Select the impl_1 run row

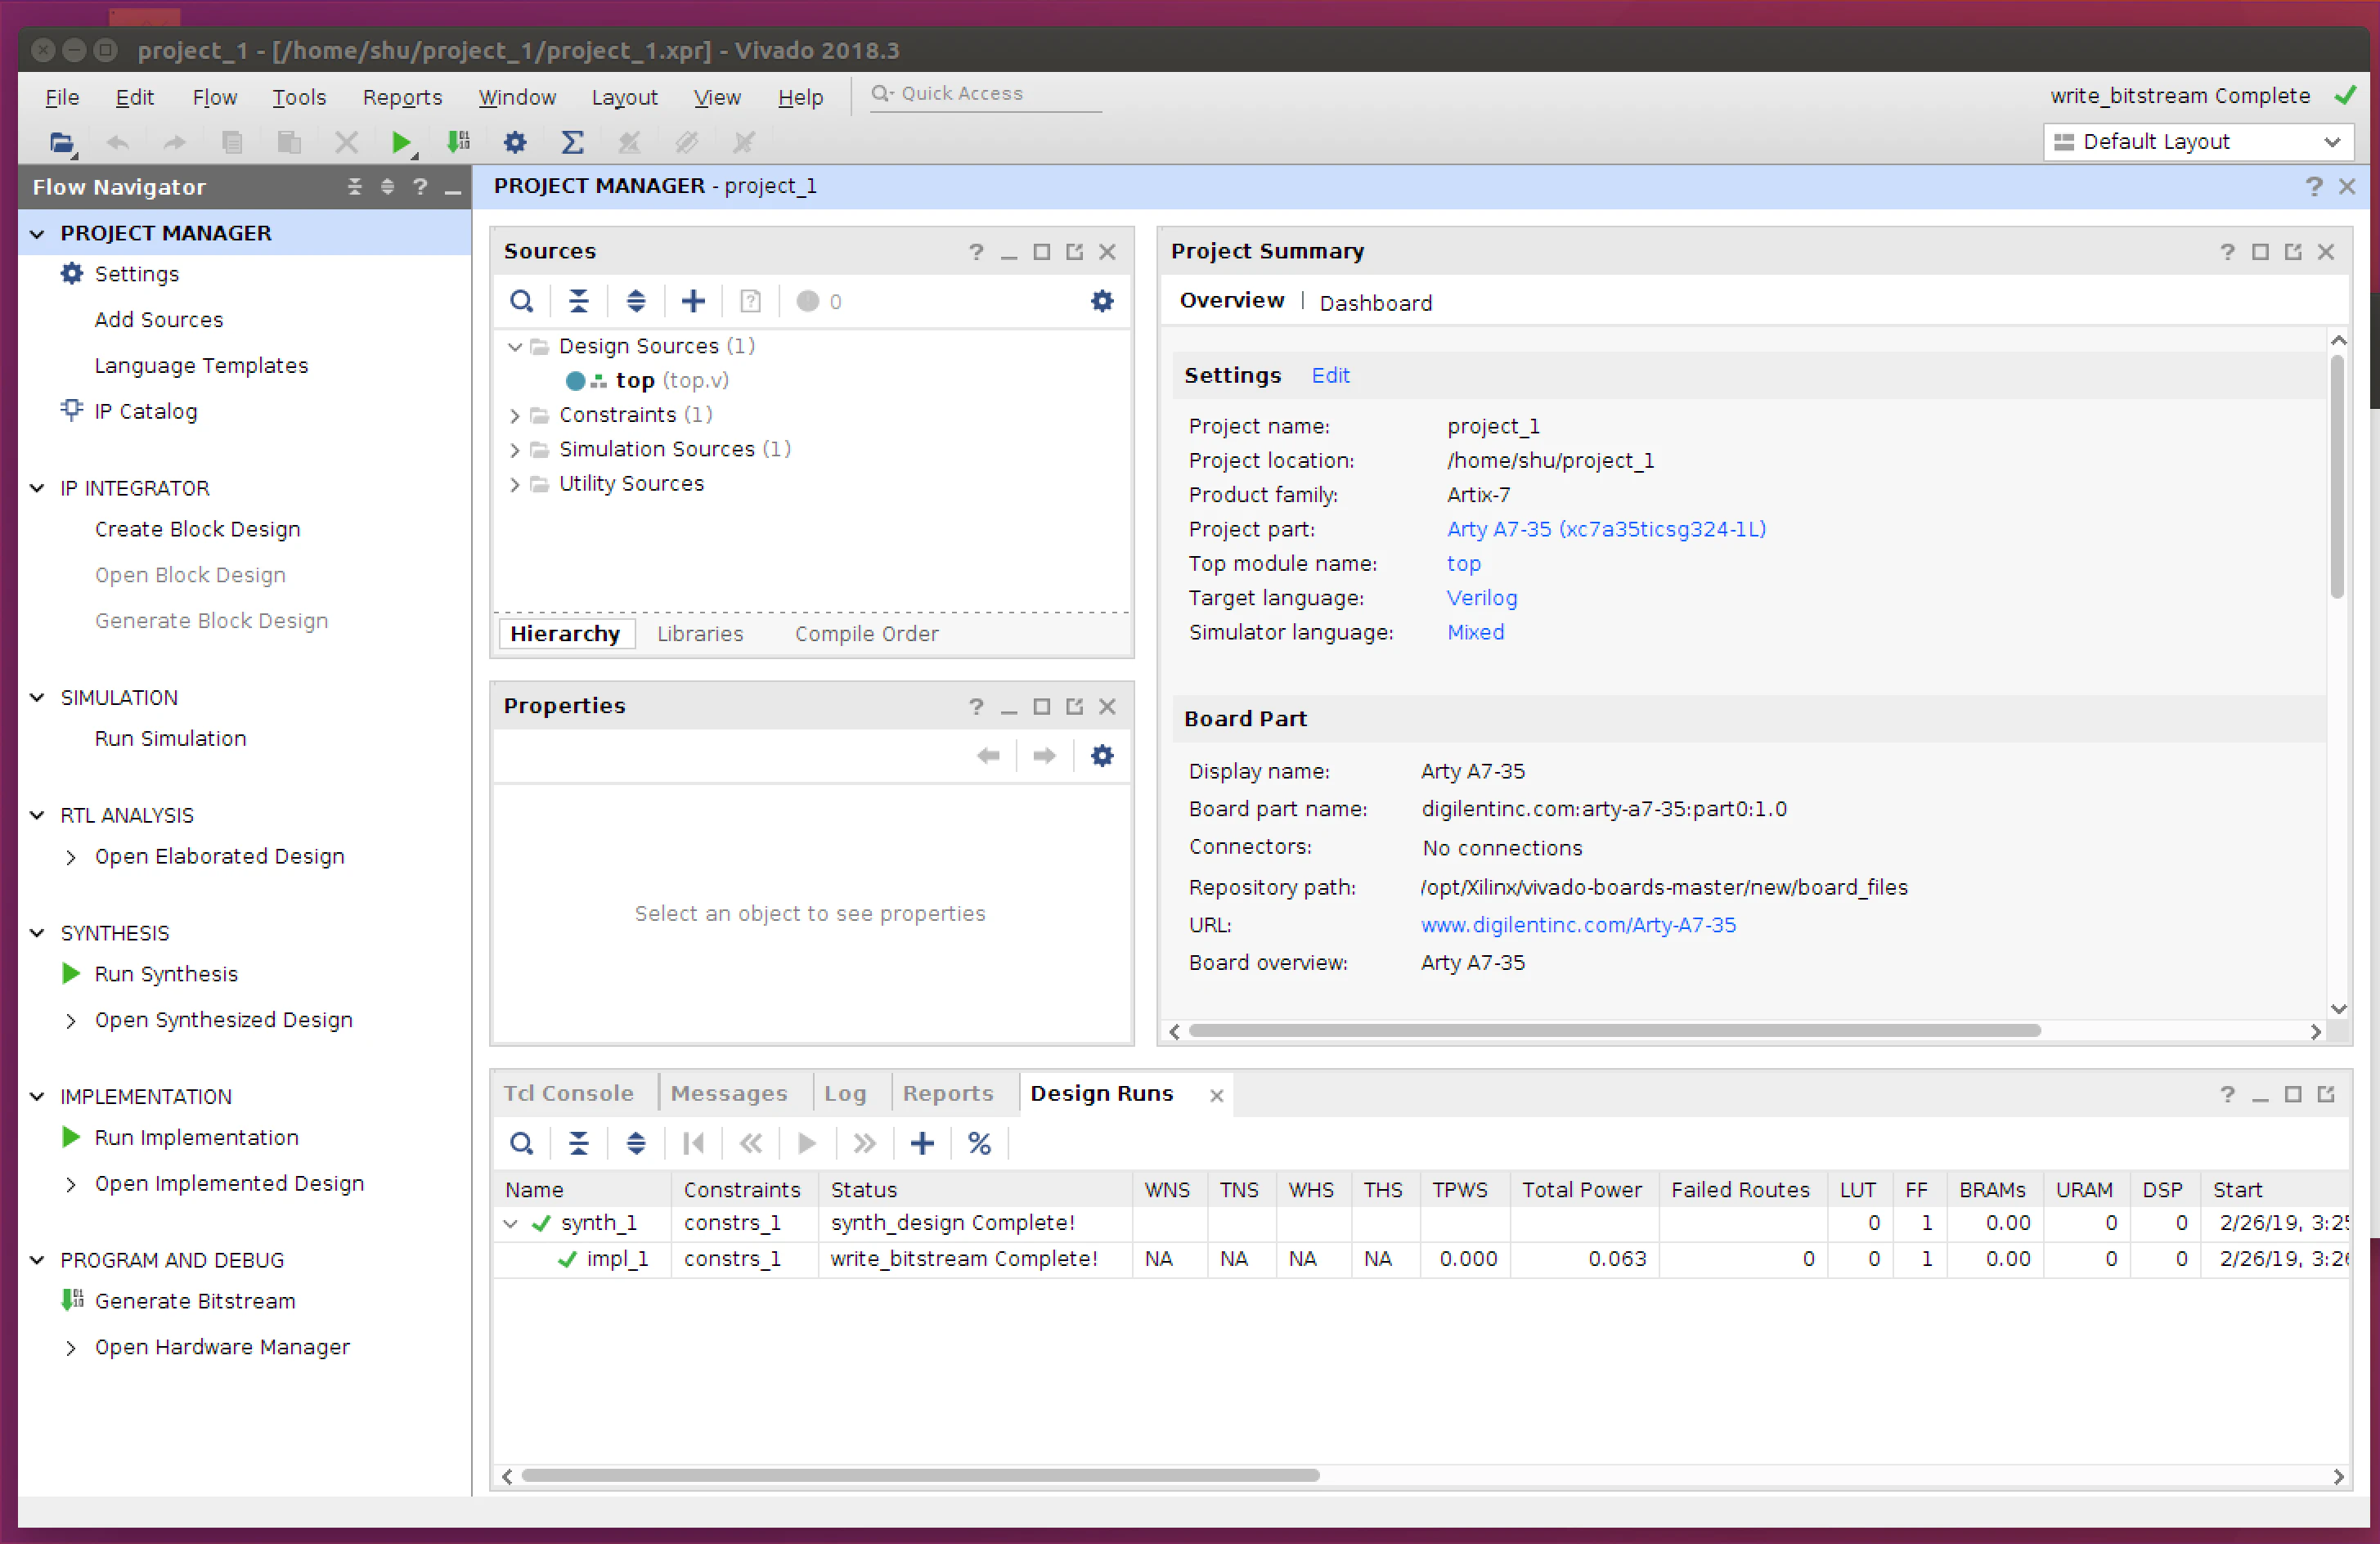(1420, 1259)
